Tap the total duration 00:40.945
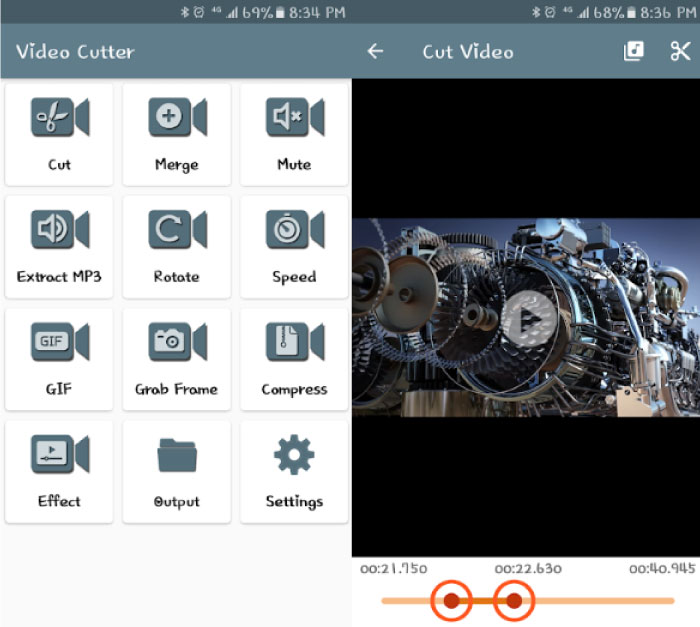This screenshot has height=627, width=700. coord(662,568)
